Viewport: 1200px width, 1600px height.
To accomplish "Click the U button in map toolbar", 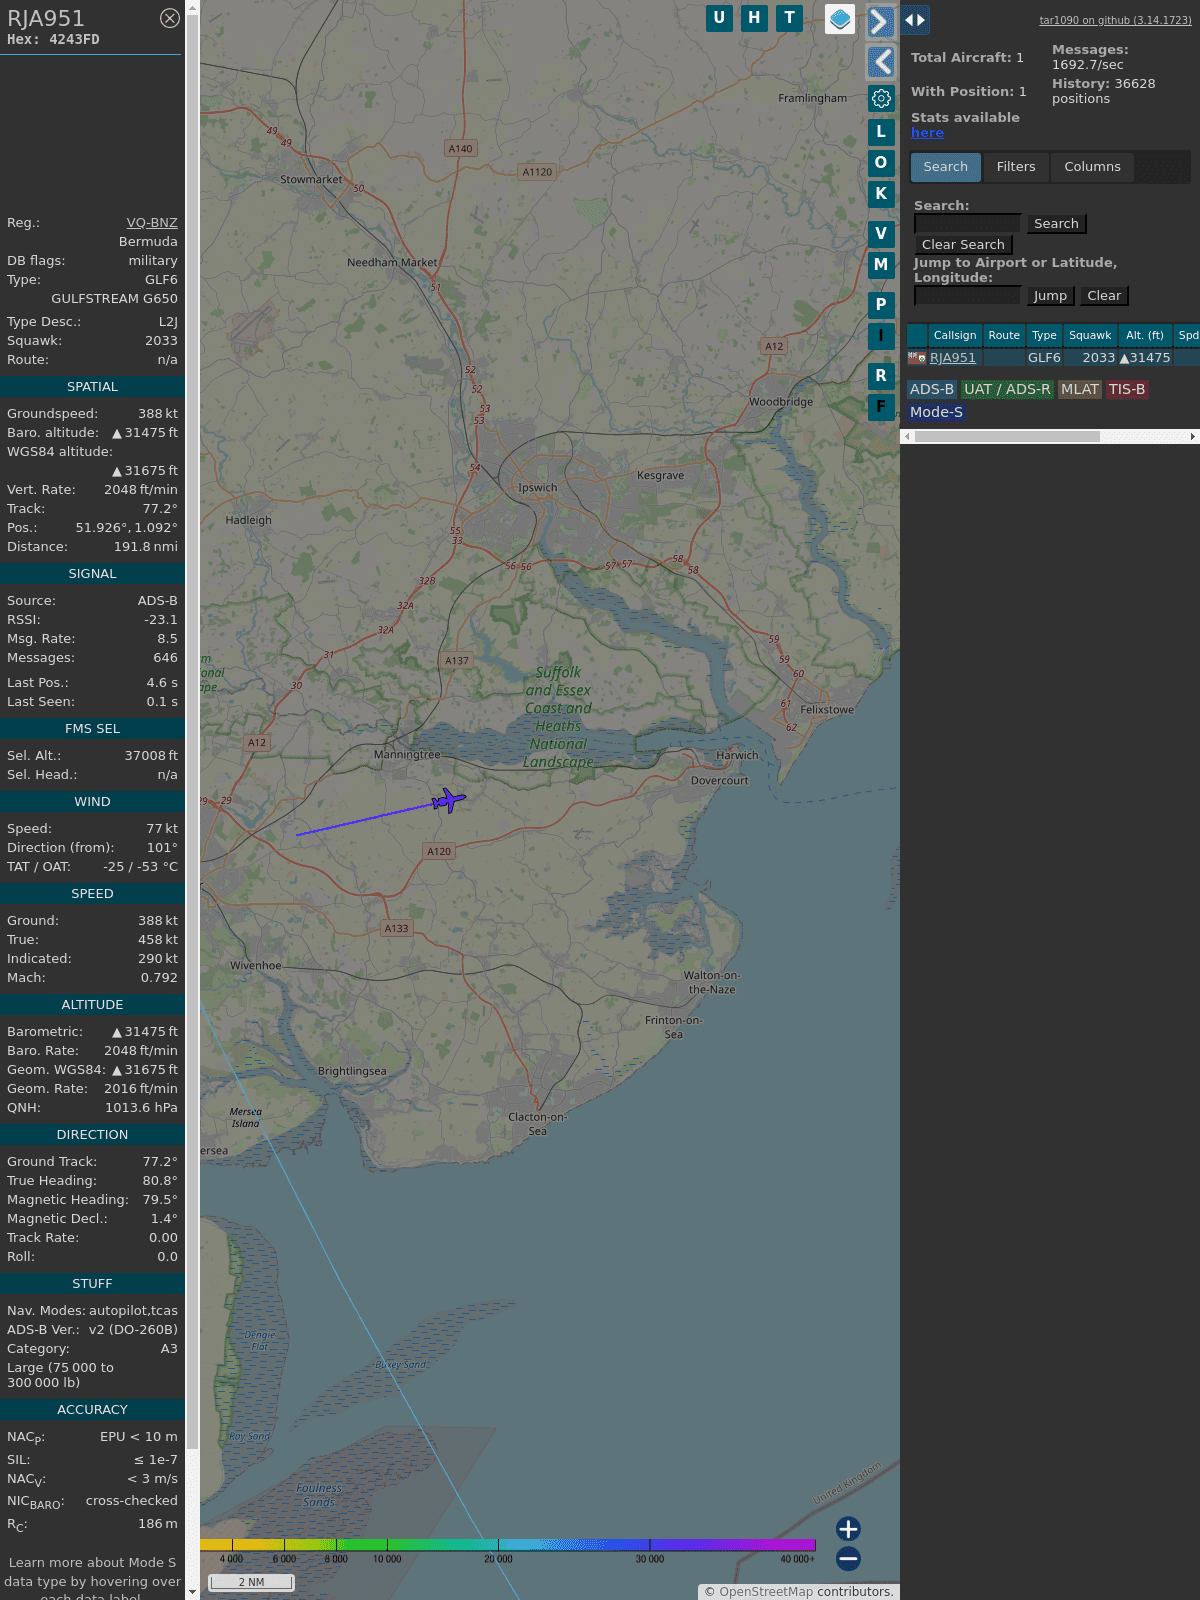I will 719,18.
